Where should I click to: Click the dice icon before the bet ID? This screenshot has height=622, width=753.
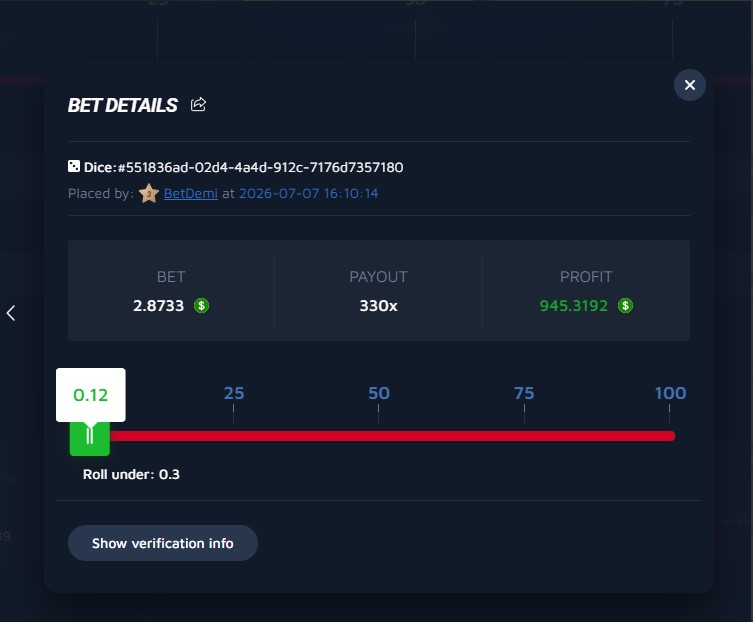tap(73, 166)
